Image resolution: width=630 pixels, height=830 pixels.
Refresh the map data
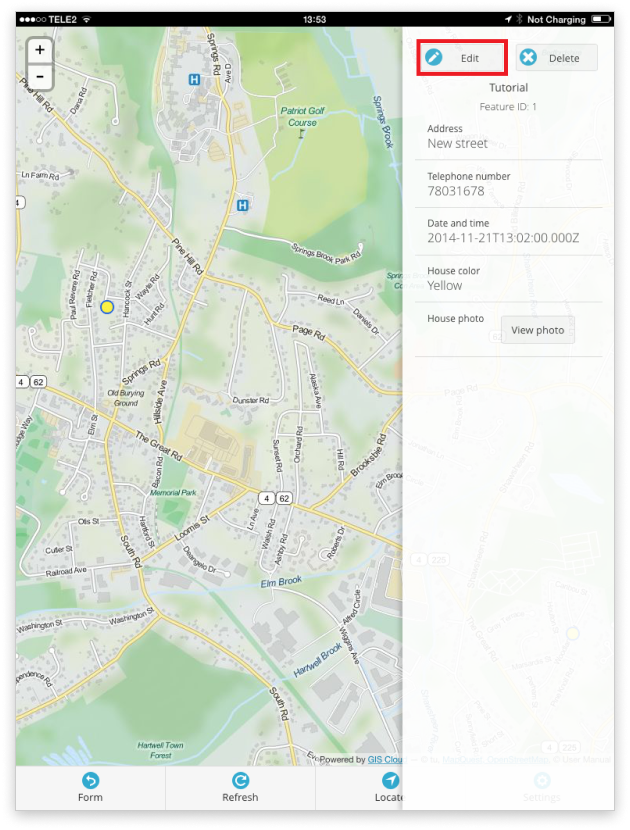[240, 788]
